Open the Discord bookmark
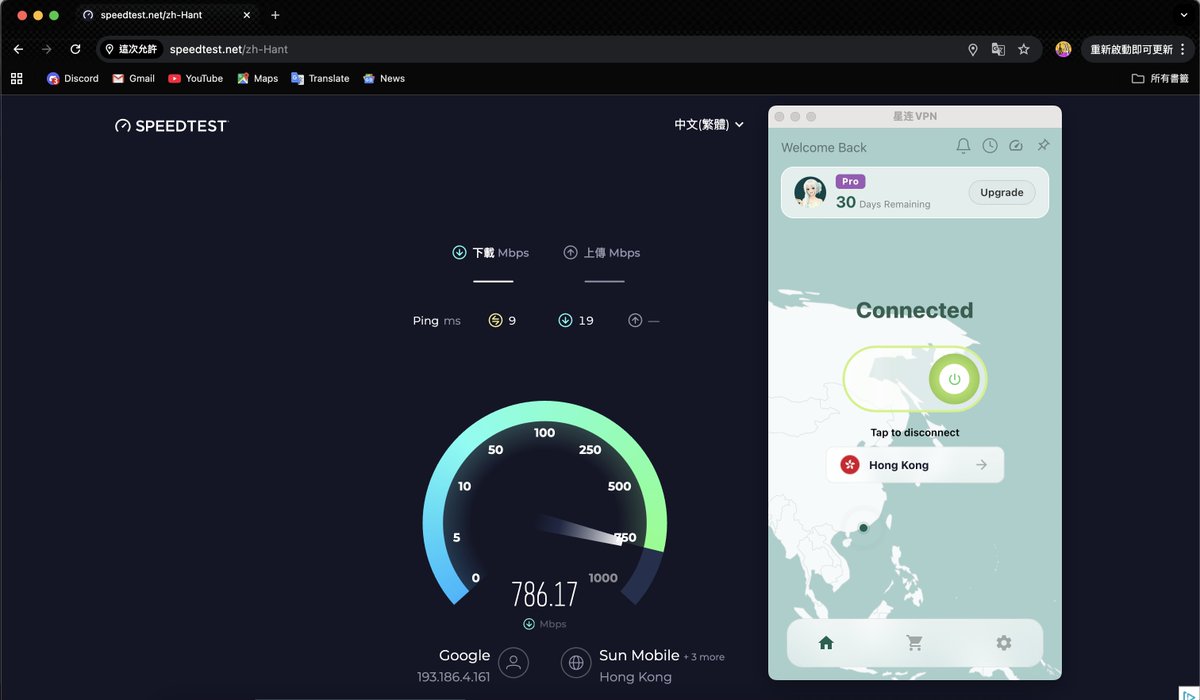 pos(73,78)
